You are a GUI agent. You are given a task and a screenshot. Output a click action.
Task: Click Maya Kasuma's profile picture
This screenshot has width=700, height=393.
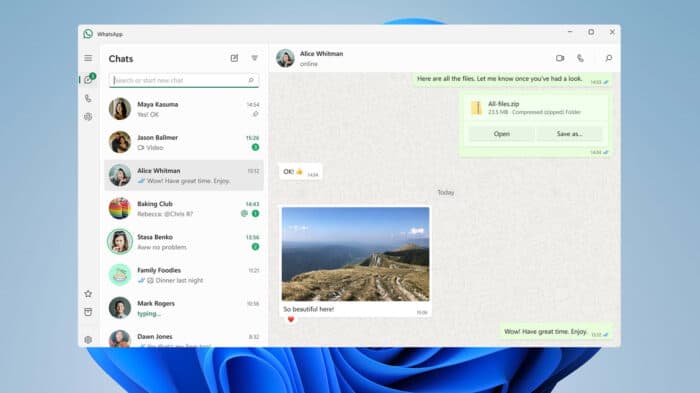click(120, 109)
